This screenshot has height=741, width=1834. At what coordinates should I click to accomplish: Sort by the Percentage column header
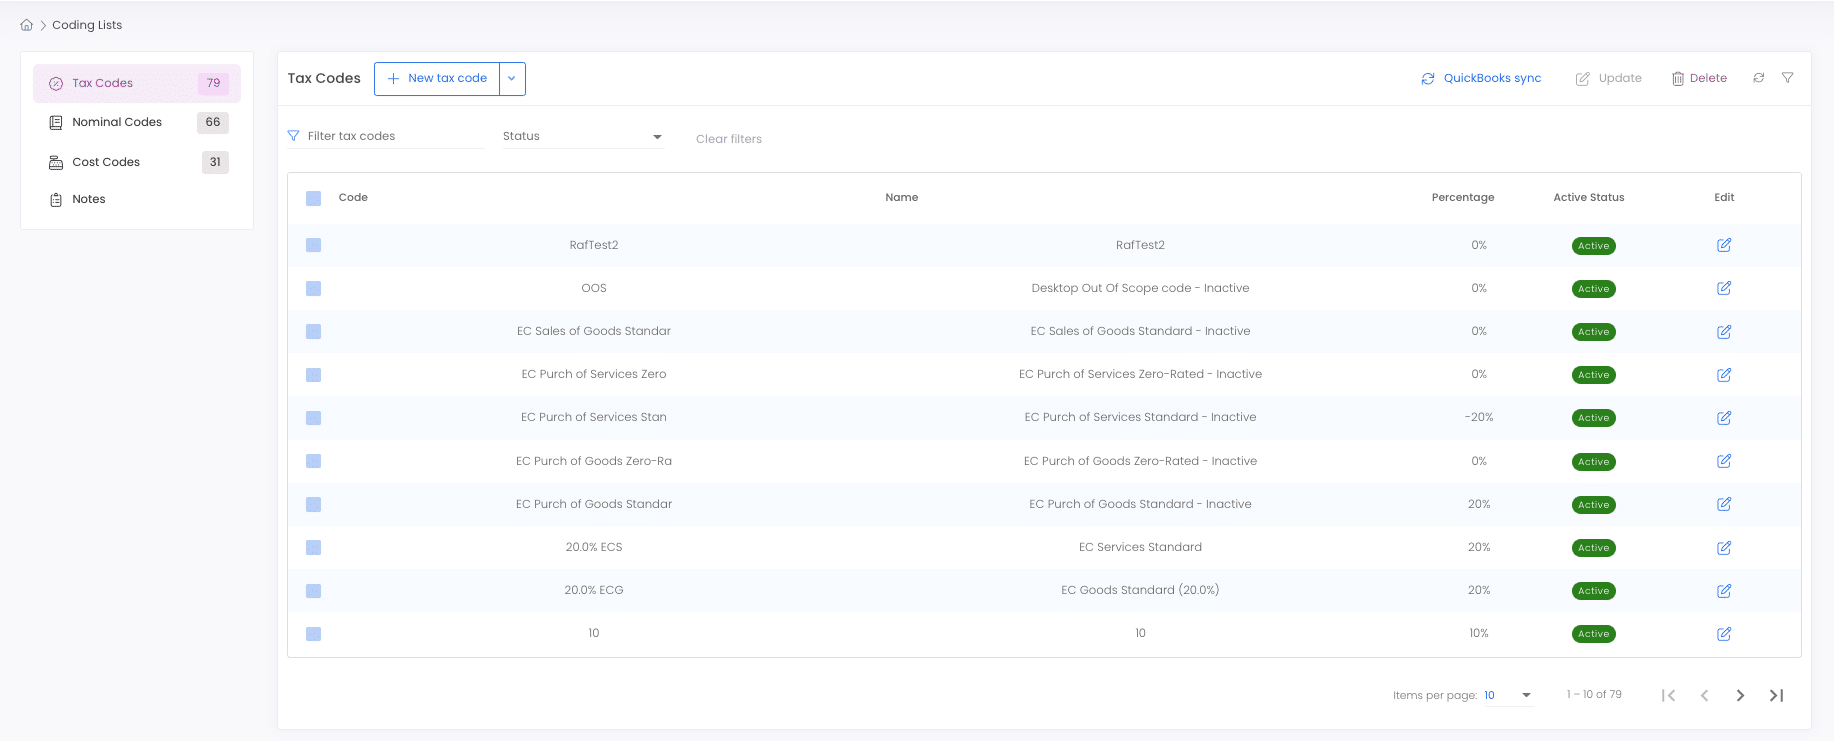(x=1463, y=197)
